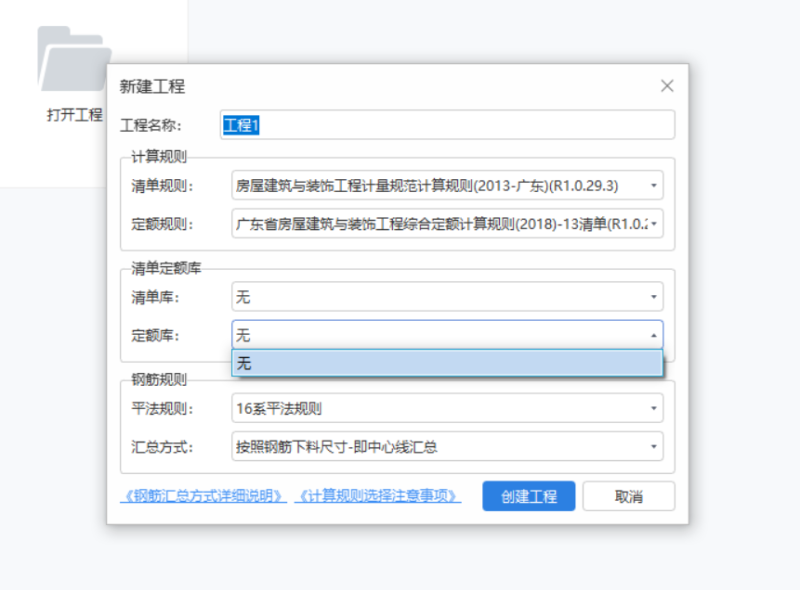The image size is (800, 590).
Task: Expand the 定额规则 dropdown arrow
Action: pyautogui.click(x=655, y=224)
